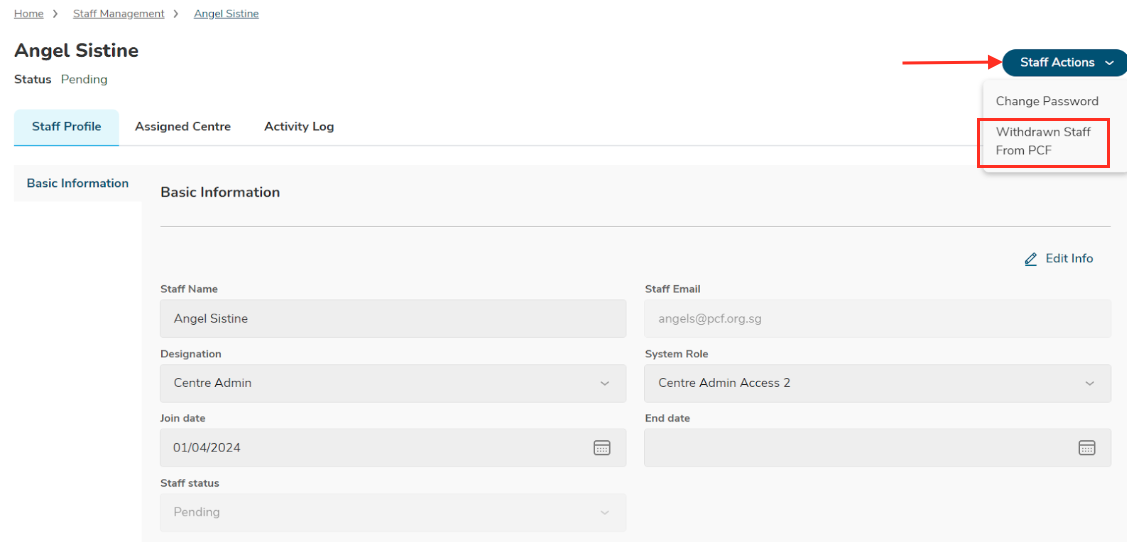Click the Staff Actions chevron arrow
Screen dimensions: 1127x542
pos(1109,63)
